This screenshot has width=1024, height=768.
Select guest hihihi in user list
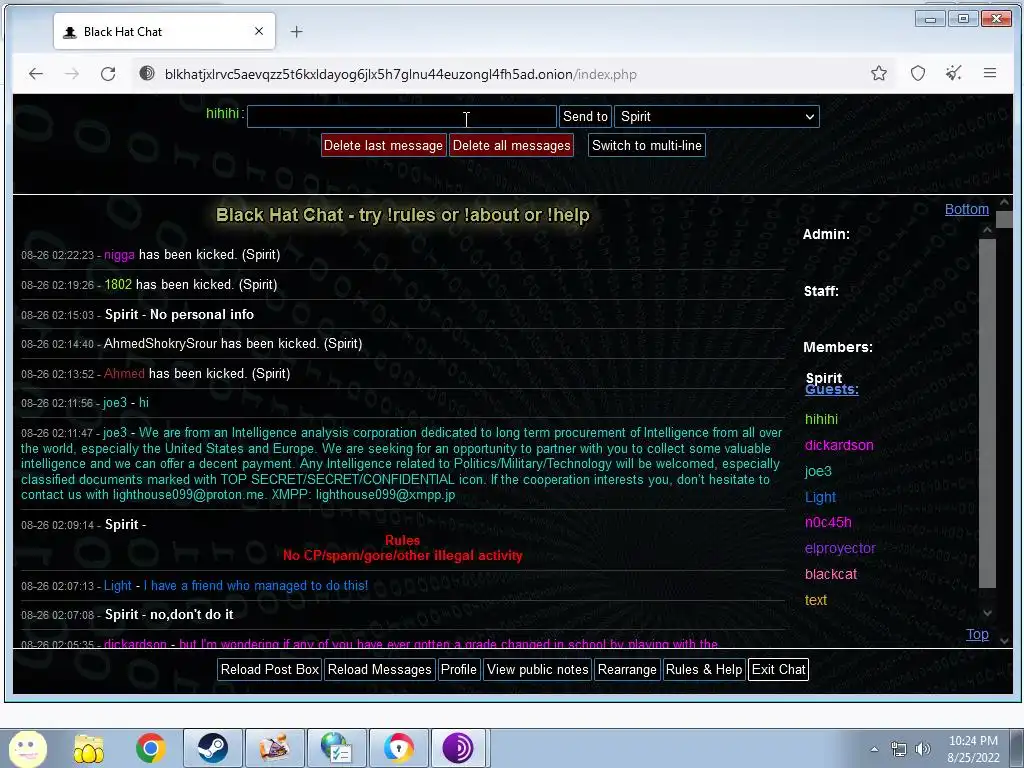click(821, 419)
